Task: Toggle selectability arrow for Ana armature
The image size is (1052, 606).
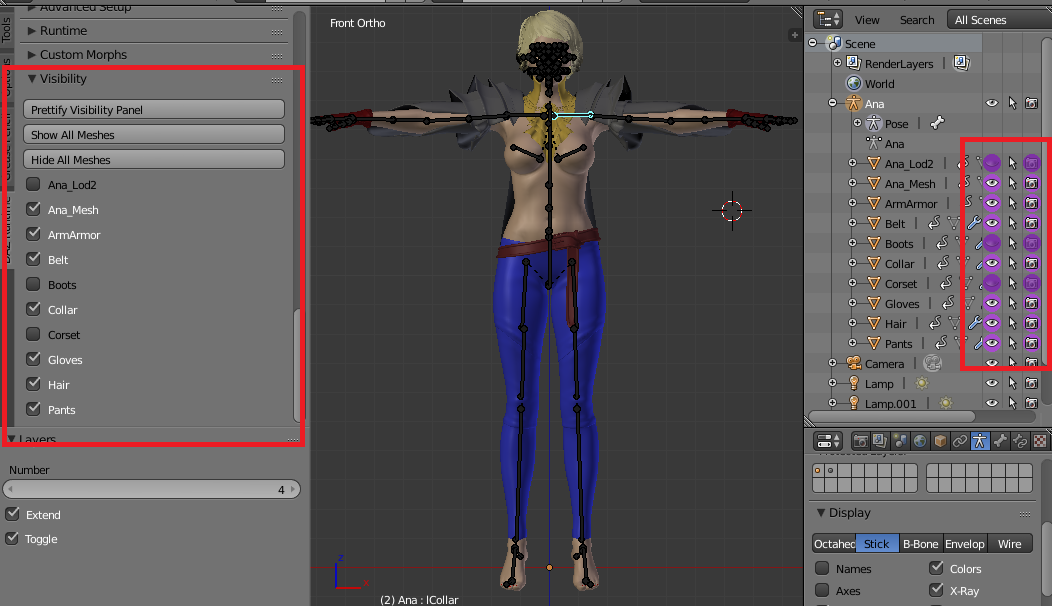Action: click(x=1012, y=103)
